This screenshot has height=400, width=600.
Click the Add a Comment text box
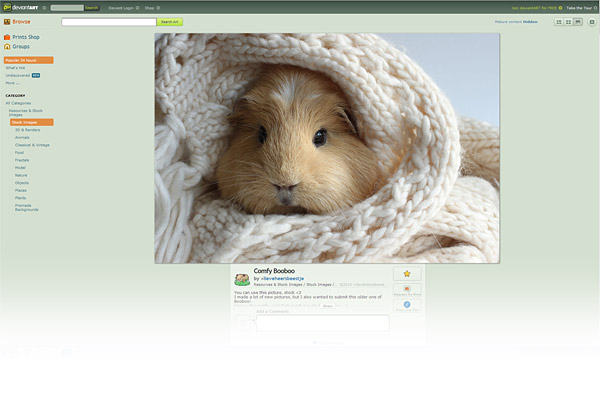point(321,323)
